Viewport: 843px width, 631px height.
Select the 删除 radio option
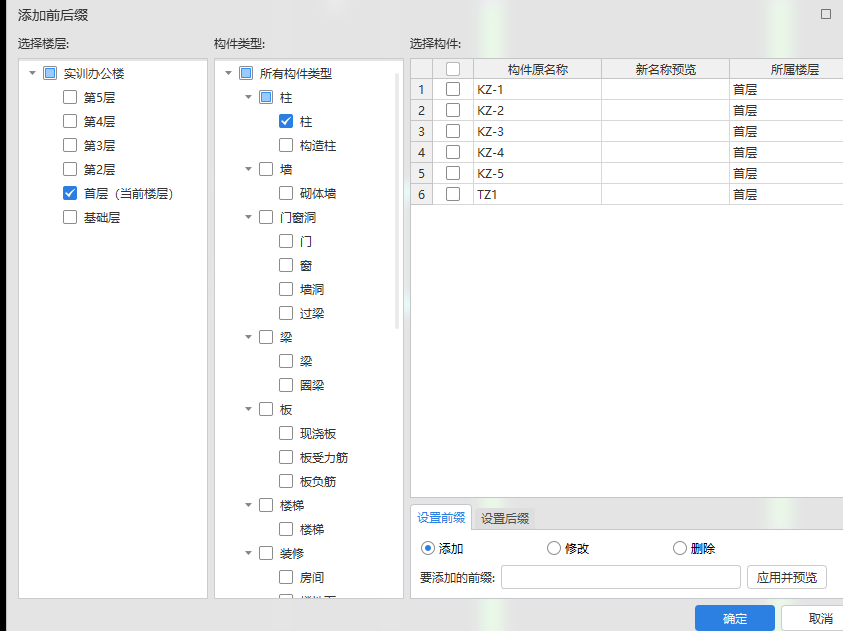tap(680, 548)
